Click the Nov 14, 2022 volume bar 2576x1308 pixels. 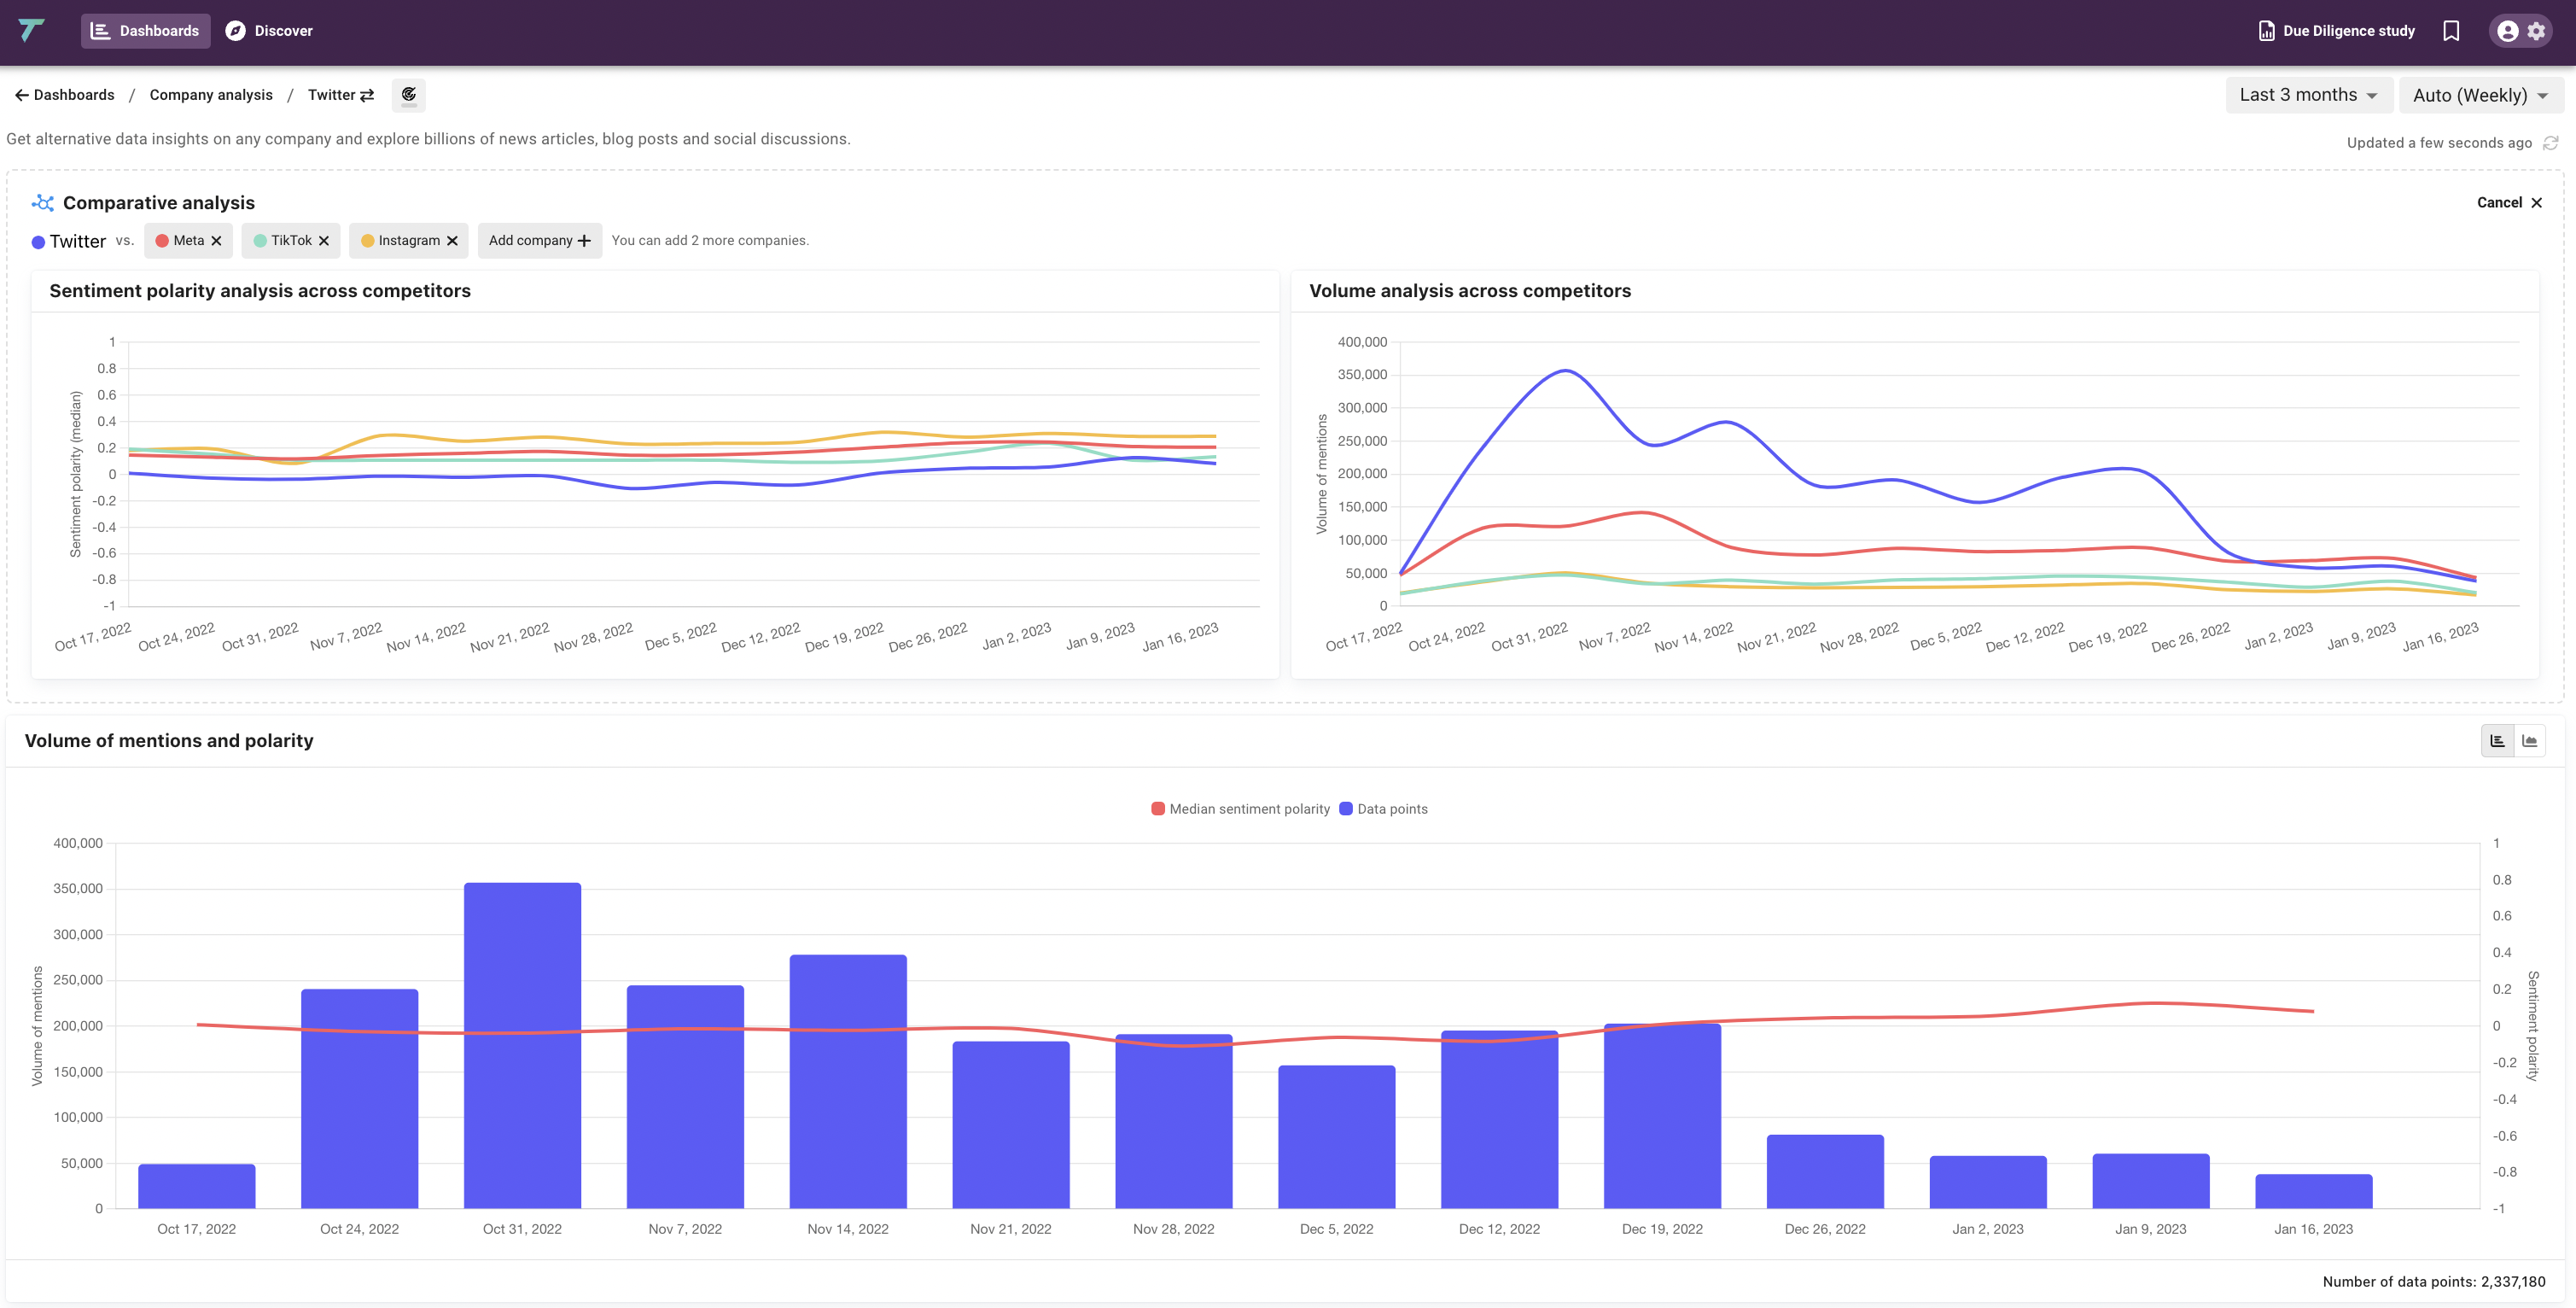[848, 1081]
